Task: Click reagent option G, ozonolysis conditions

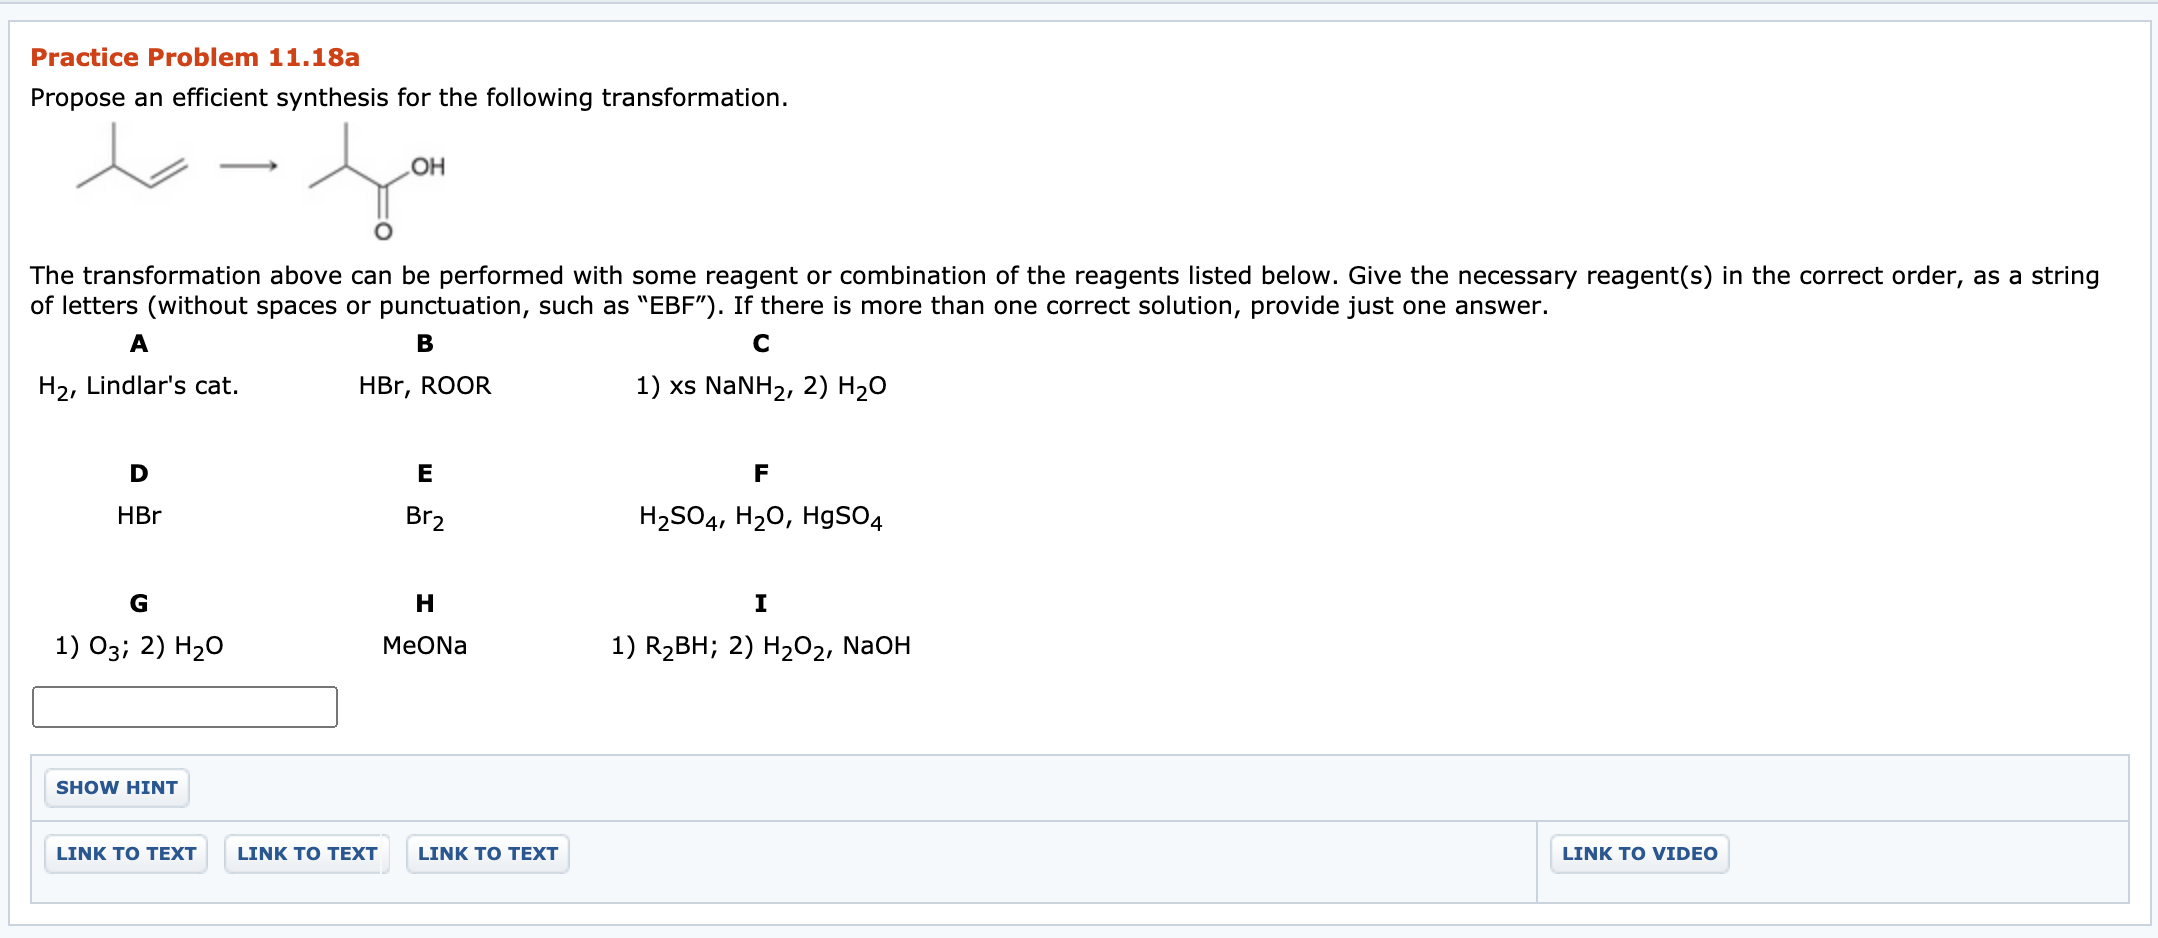Action: [139, 645]
